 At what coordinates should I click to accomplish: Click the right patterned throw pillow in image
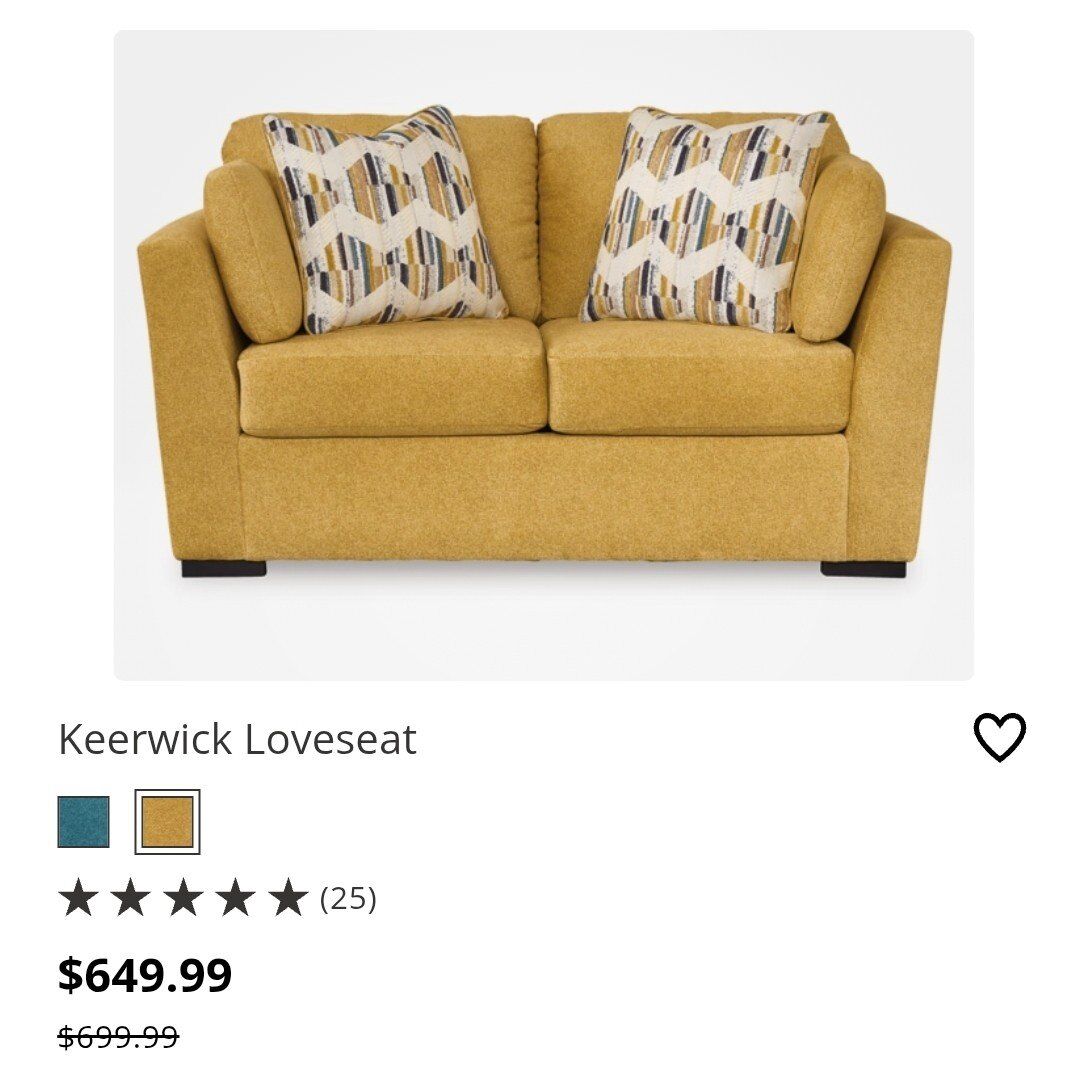click(x=704, y=218)
